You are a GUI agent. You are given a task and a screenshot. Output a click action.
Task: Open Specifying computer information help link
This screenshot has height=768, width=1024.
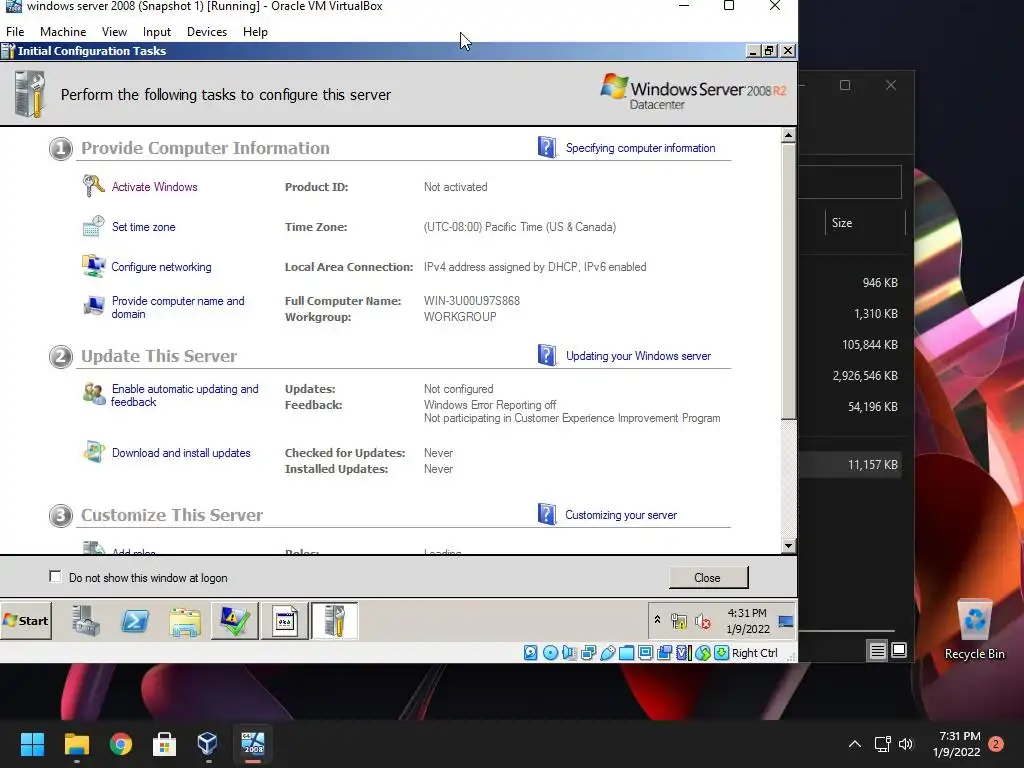(x=641, y=148)
